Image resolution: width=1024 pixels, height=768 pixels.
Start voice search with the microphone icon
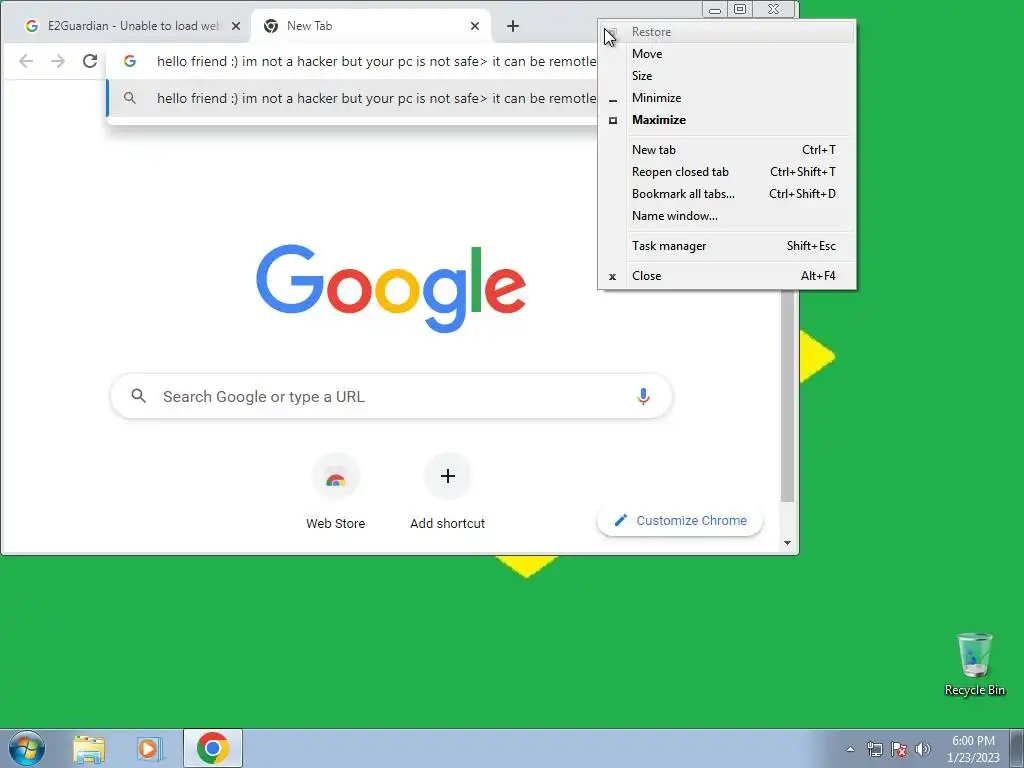click(643, 396)
